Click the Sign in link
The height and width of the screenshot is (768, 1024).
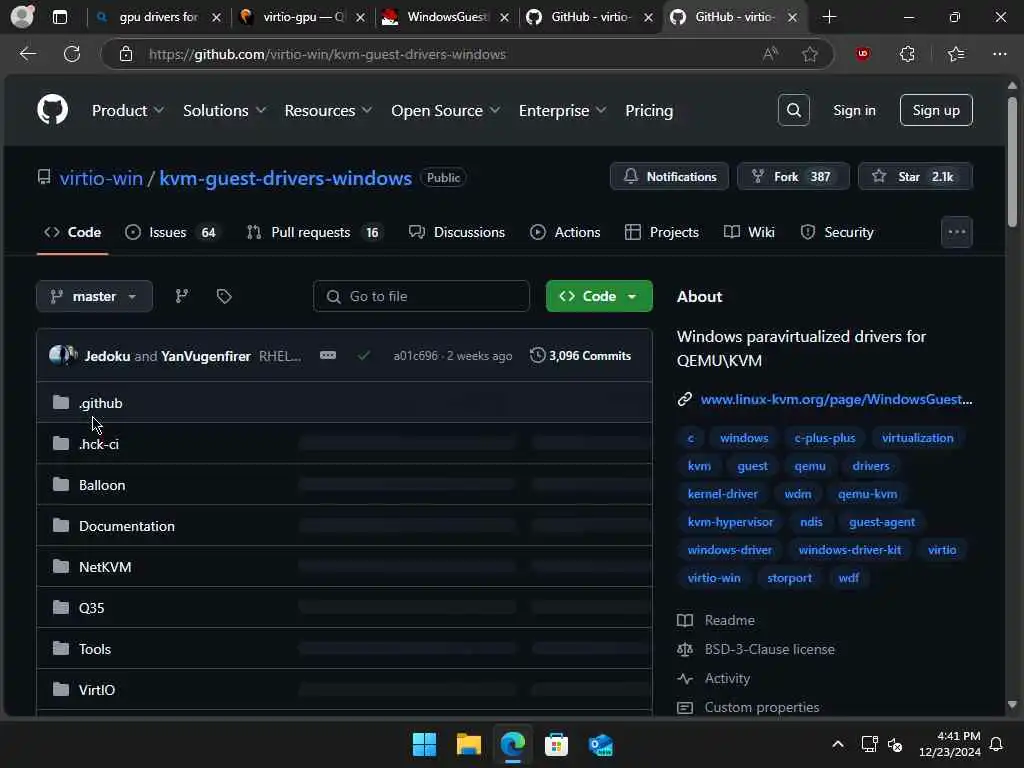pyautogui.click(x=854, y=110)
